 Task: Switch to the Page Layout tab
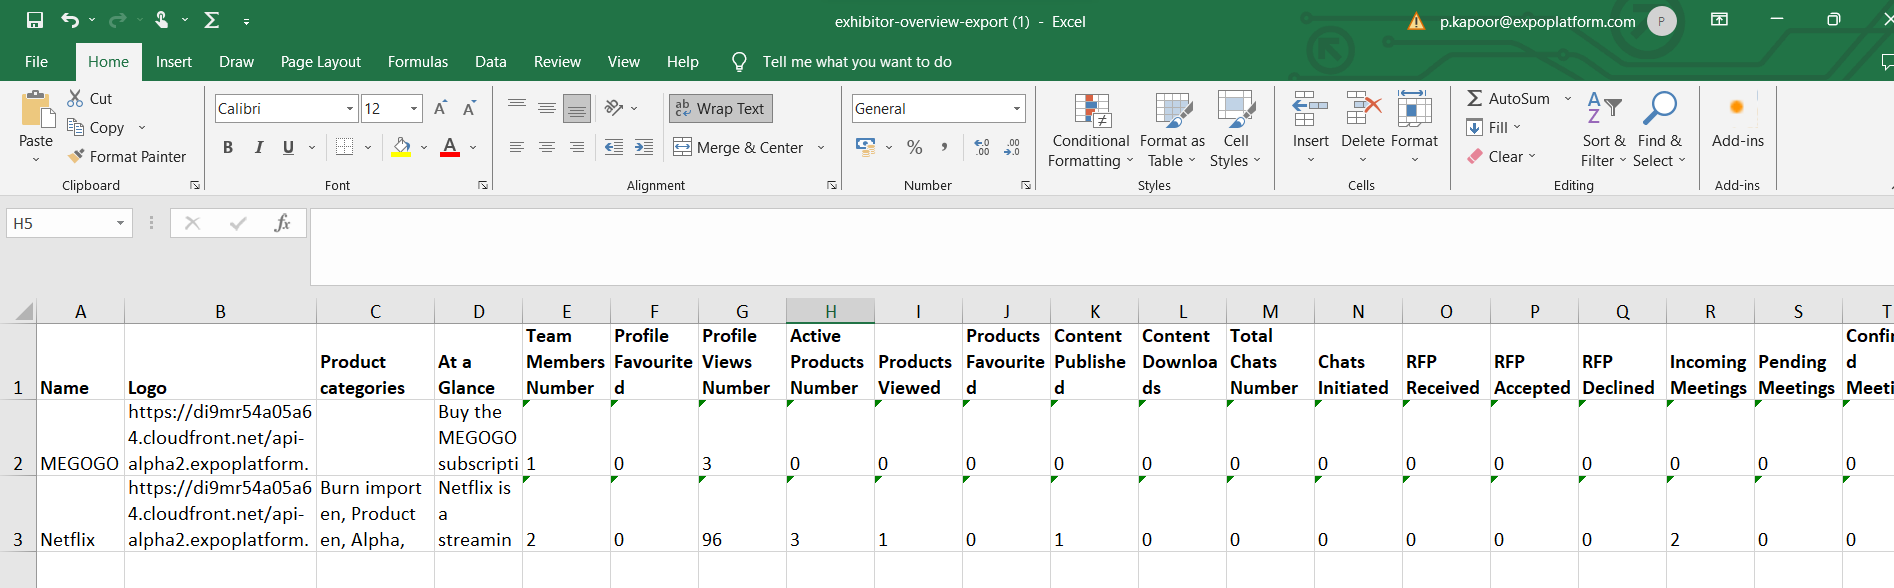click(320, 61)
